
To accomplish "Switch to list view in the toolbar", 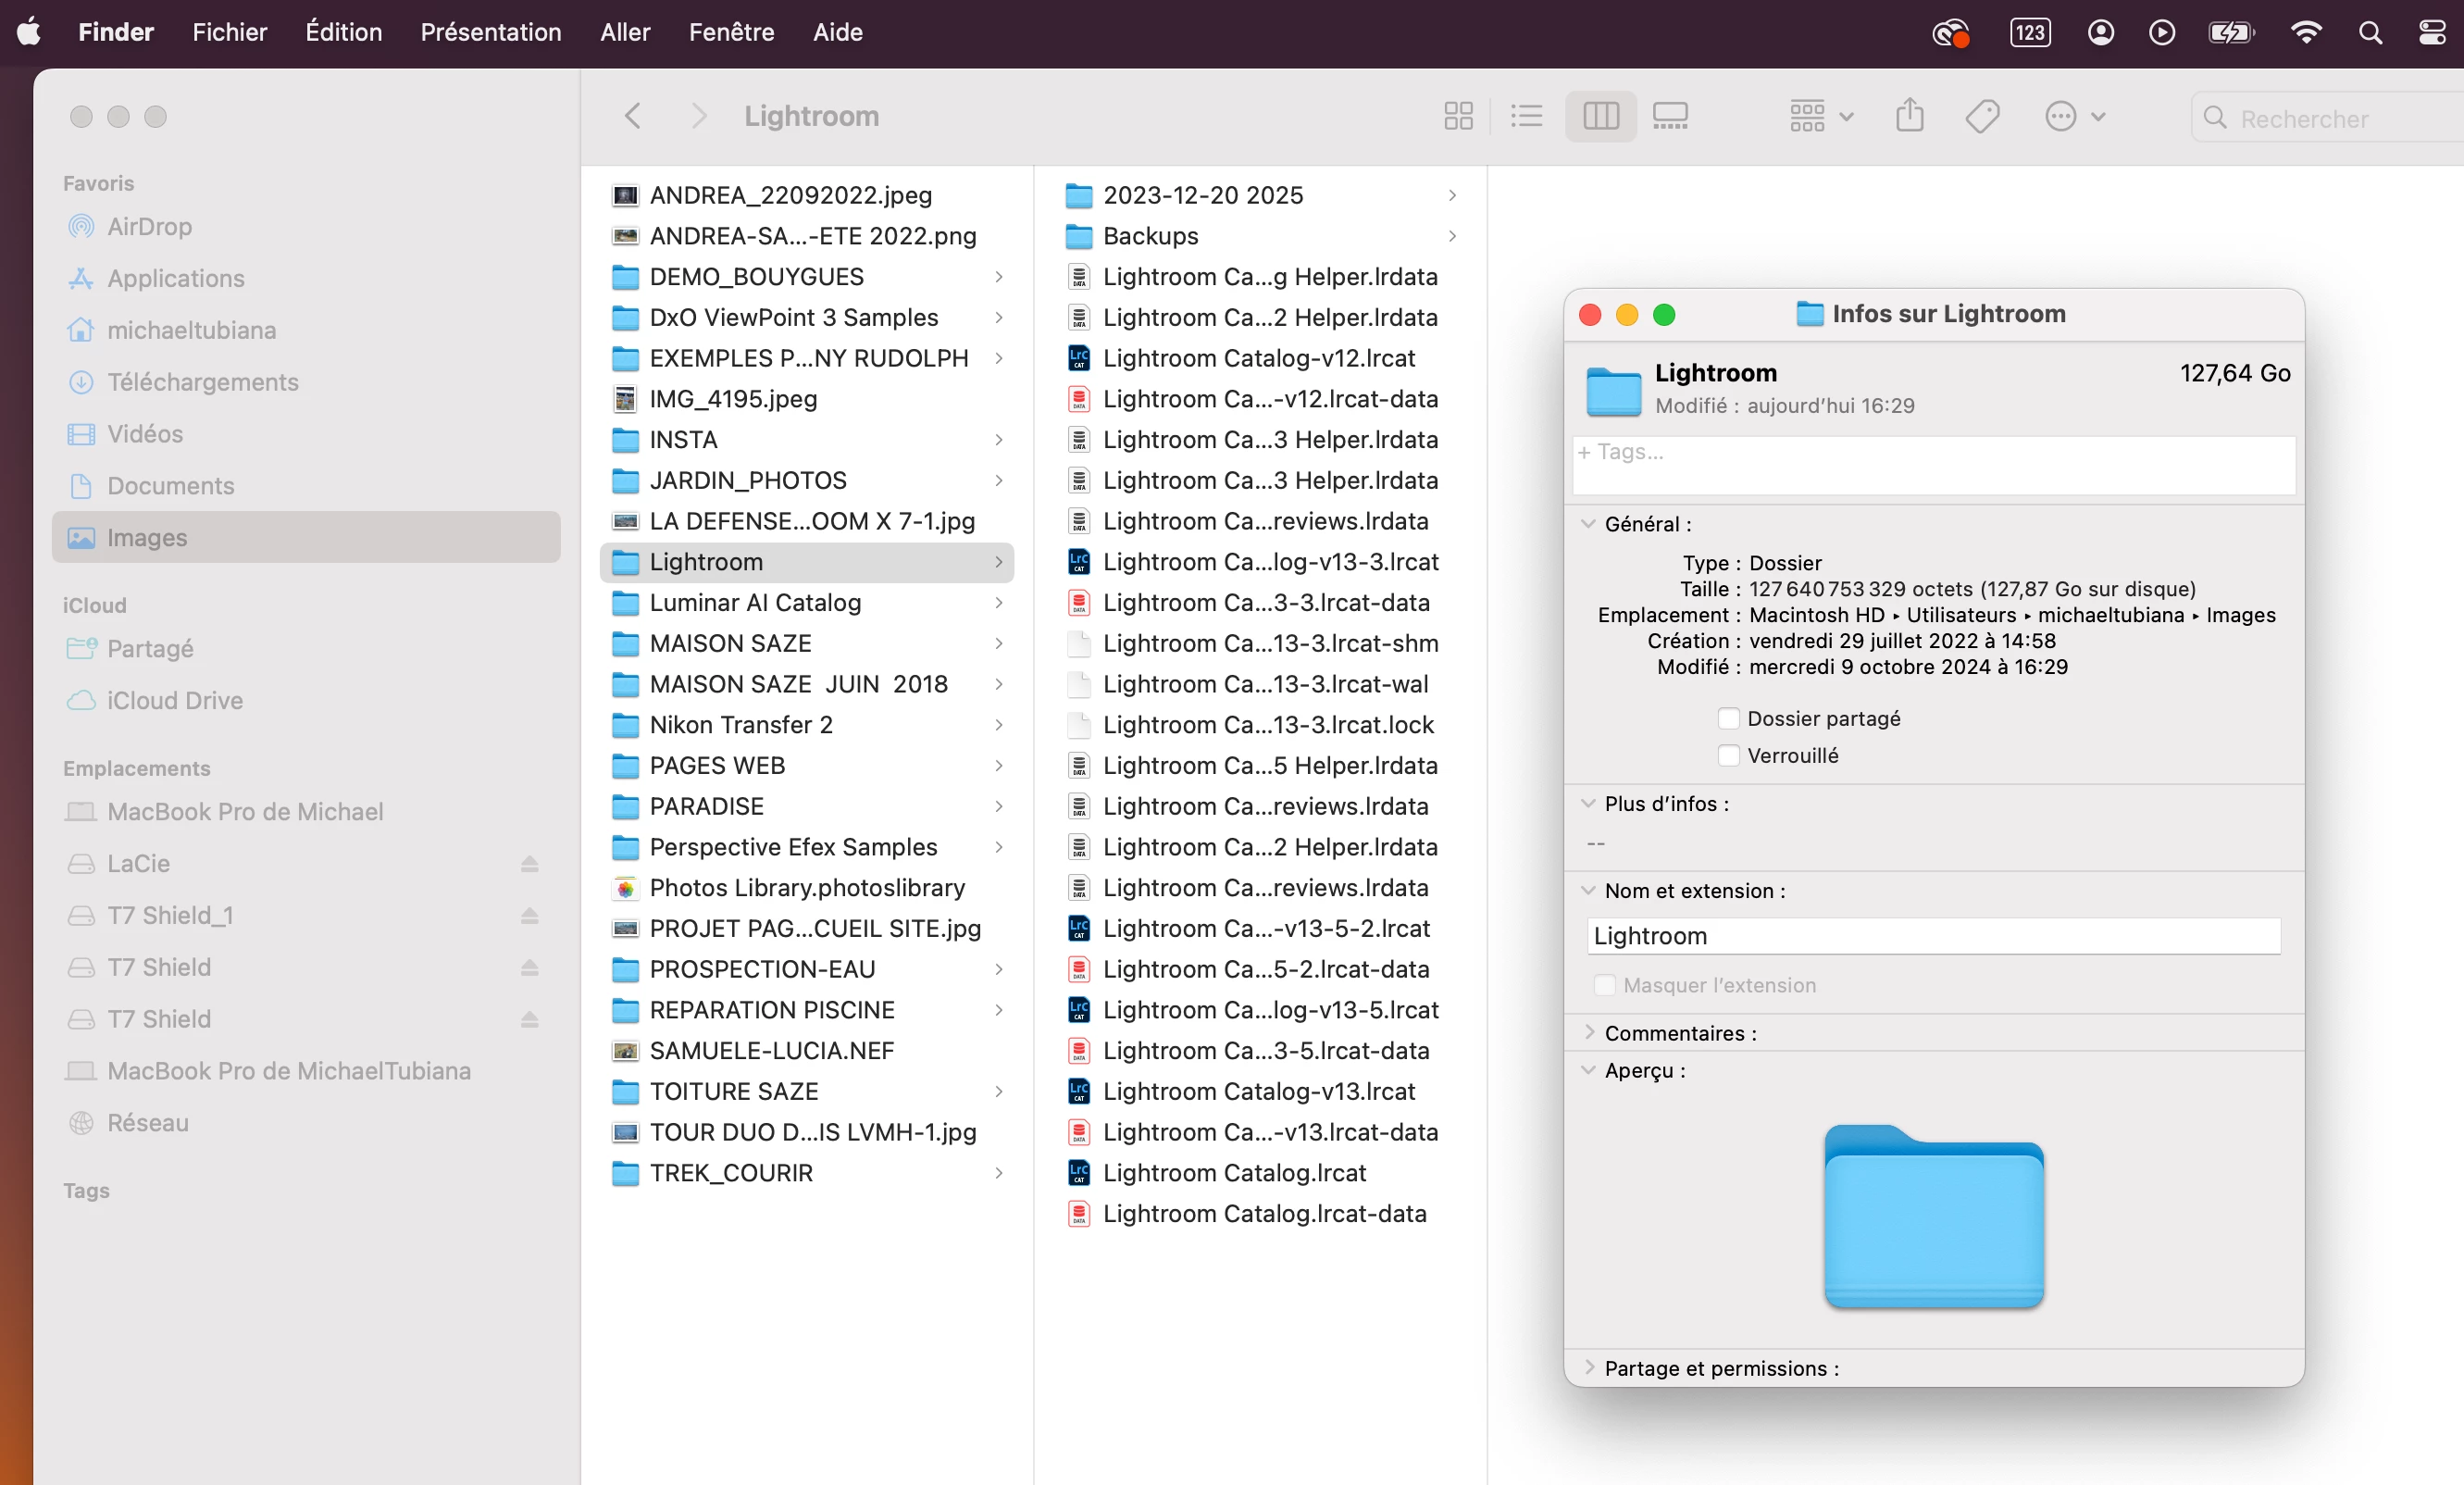I will [x=1526, y=116].
